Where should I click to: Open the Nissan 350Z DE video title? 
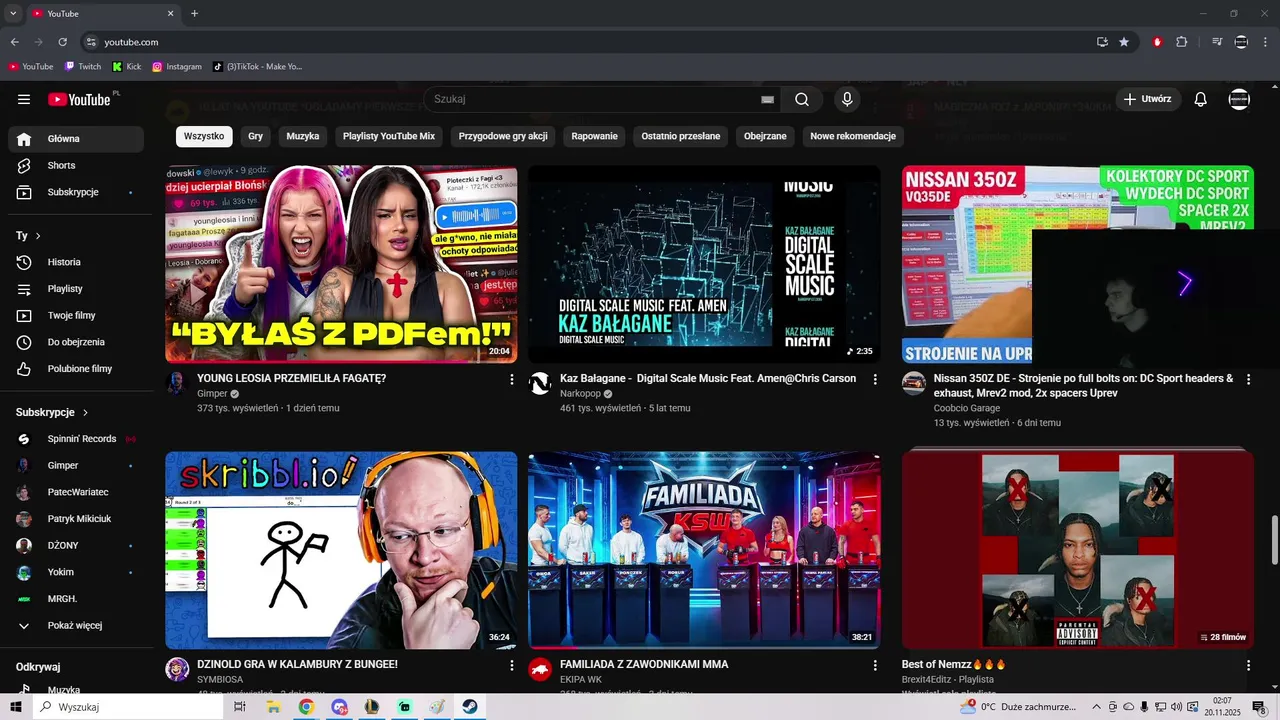click(x=1083, y=386)
